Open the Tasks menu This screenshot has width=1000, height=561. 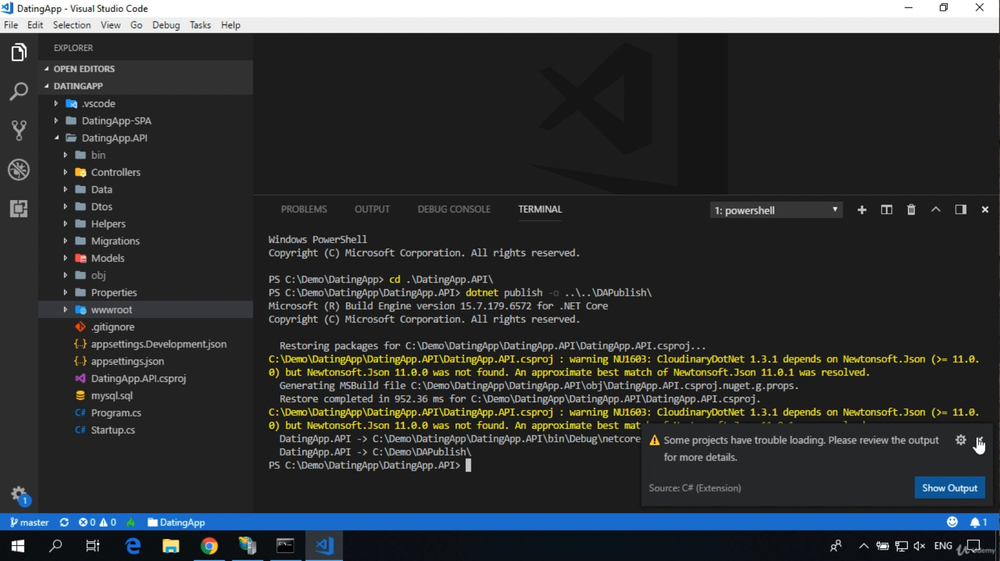[x=200, y=25]
